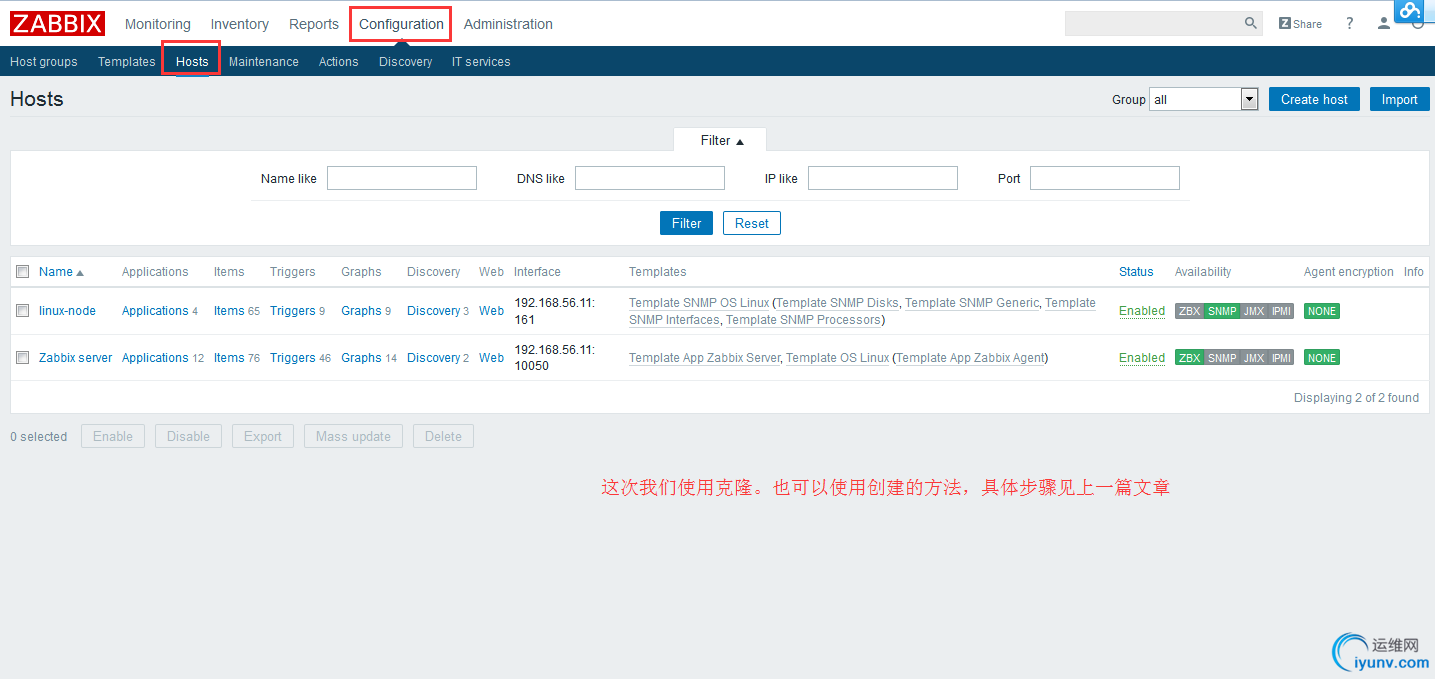Check the linux-node host checkbox
Viewport: 1435px width, 679px height.
tap(23, 311)
